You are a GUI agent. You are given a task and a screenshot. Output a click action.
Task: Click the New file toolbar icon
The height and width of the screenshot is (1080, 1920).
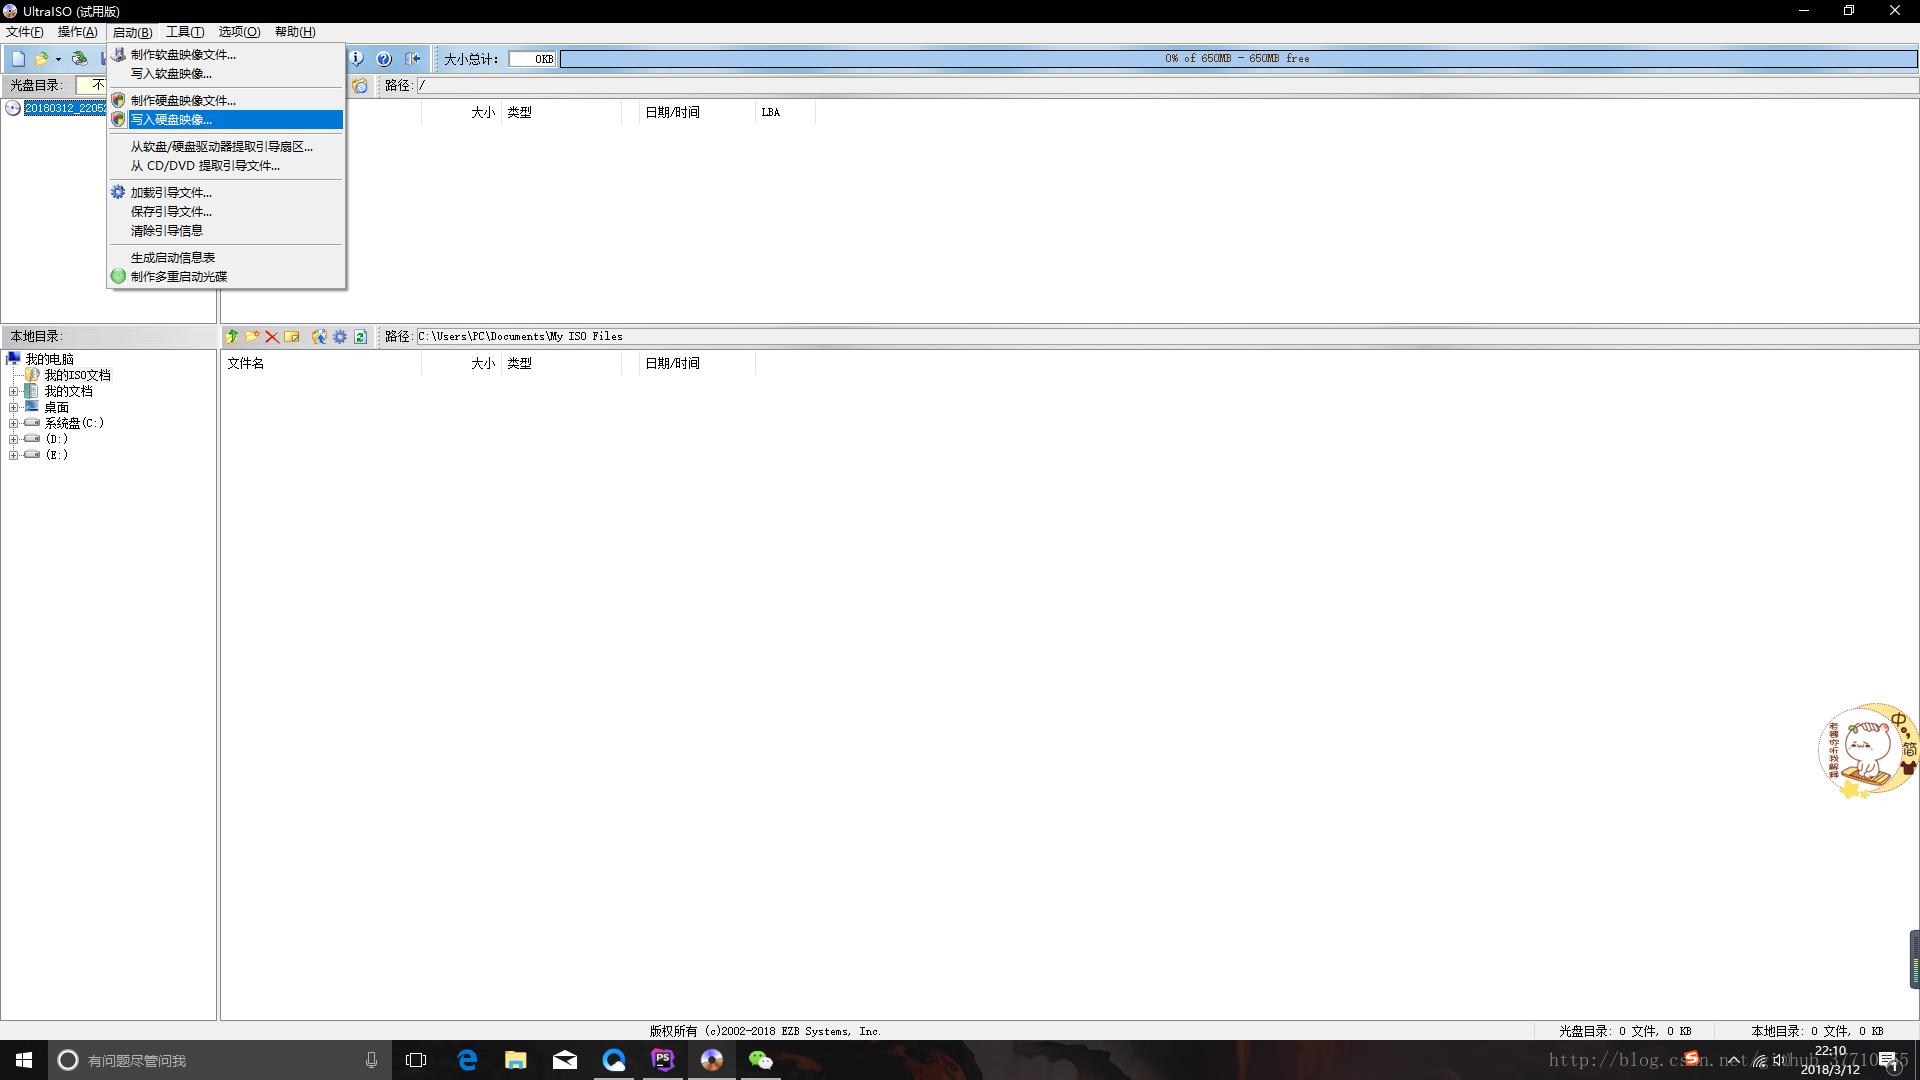click(18, 59)
